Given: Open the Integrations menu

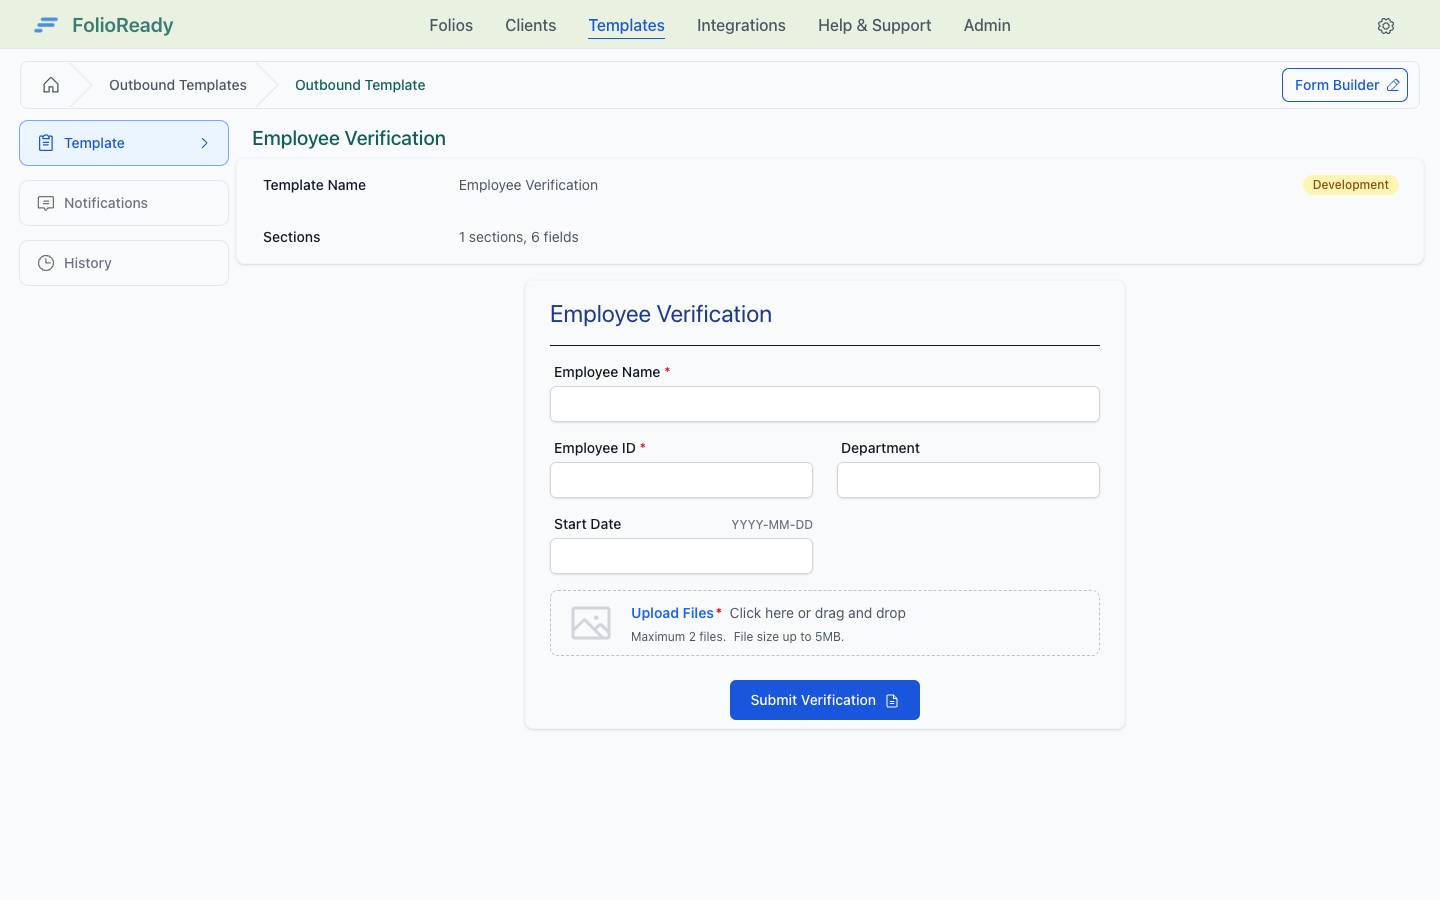Looking at the screenshot, I should tap(741, 25).
